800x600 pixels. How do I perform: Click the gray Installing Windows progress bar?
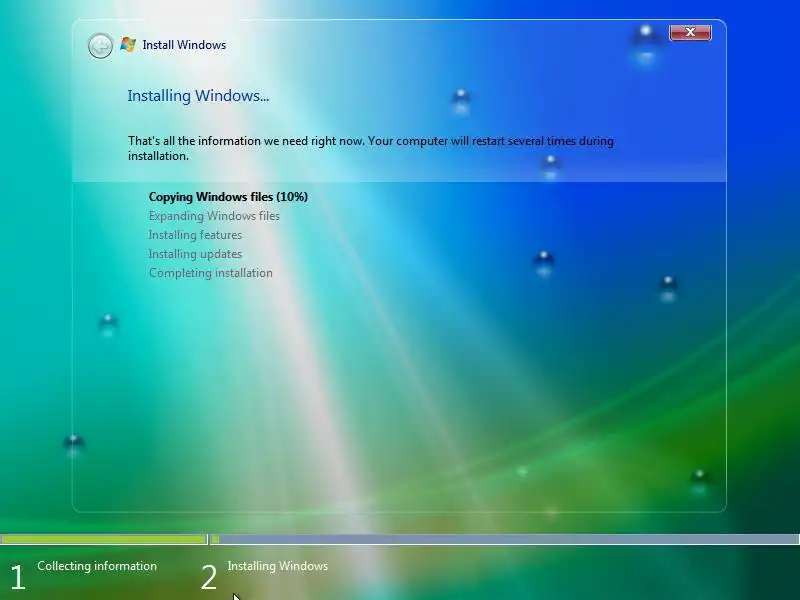point(505,539)
